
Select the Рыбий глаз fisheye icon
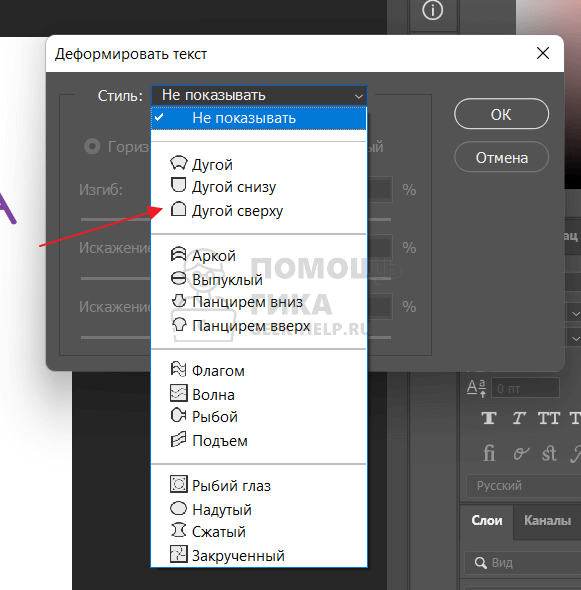(178, 484)
